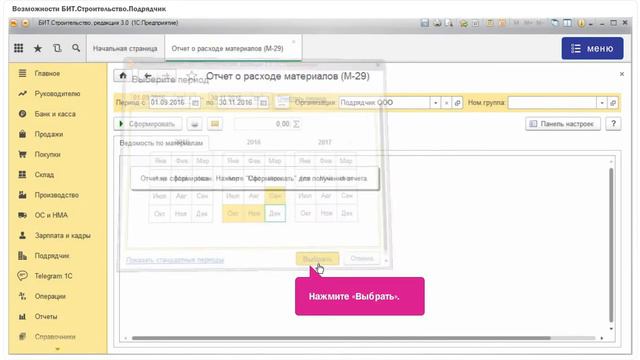
Task: Click the search magnifier icon
Action: (x=76, y=48)
